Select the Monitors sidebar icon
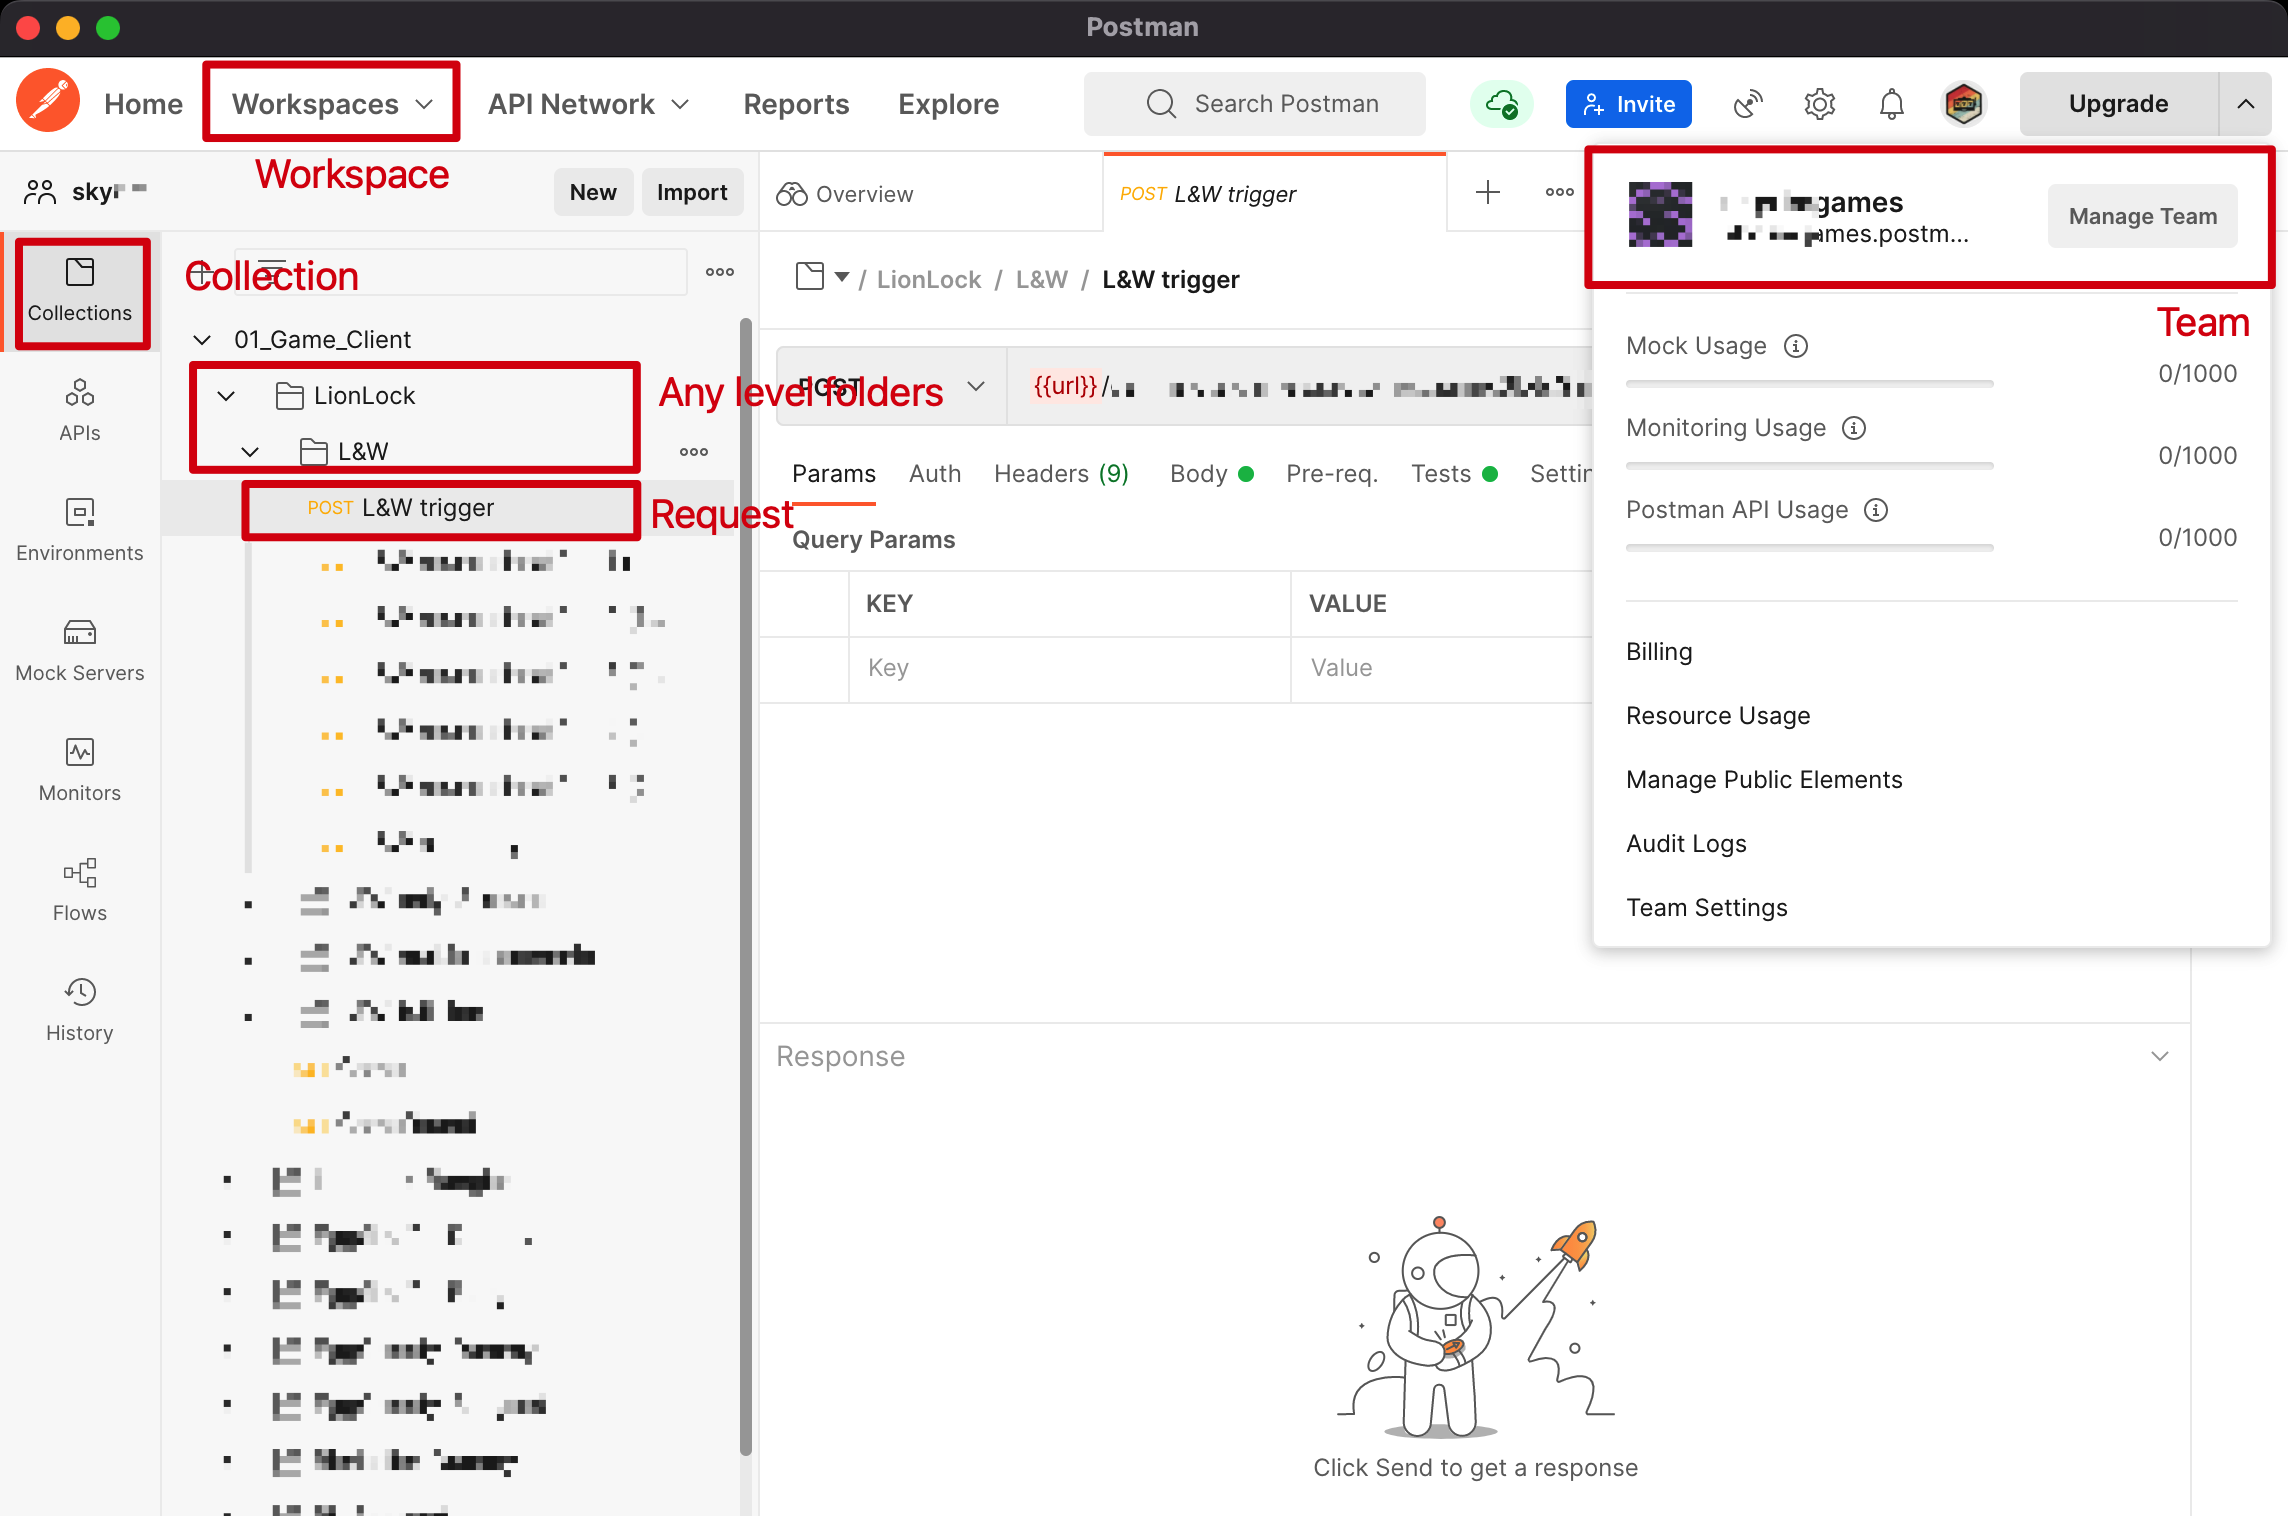 [x=80, y=770]
